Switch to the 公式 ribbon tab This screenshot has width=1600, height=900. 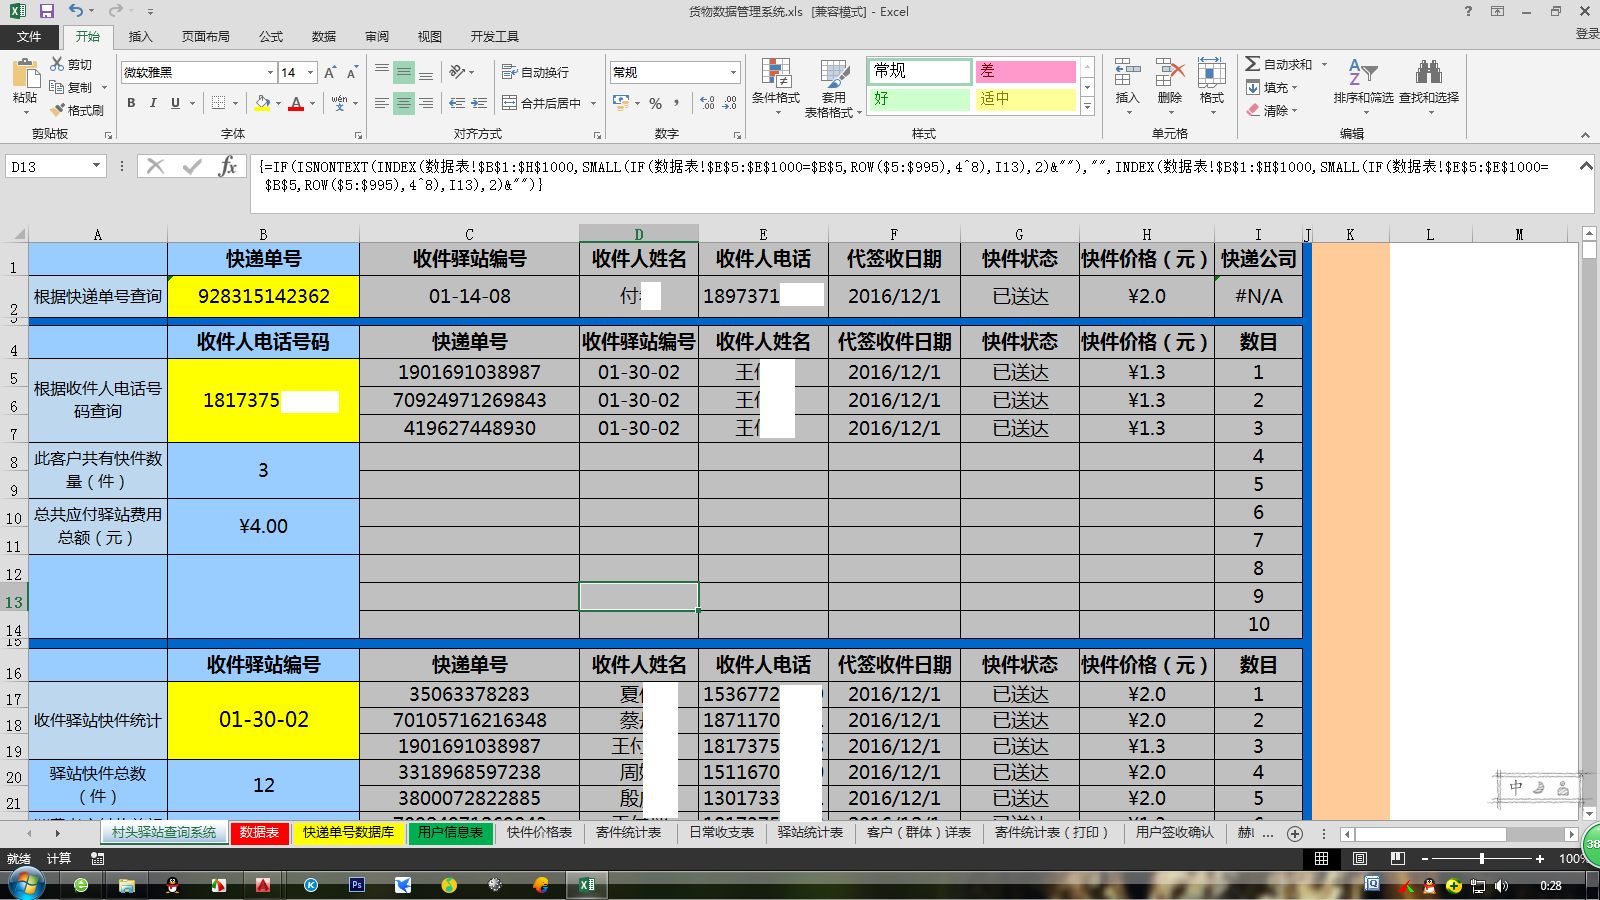(271, 36)
